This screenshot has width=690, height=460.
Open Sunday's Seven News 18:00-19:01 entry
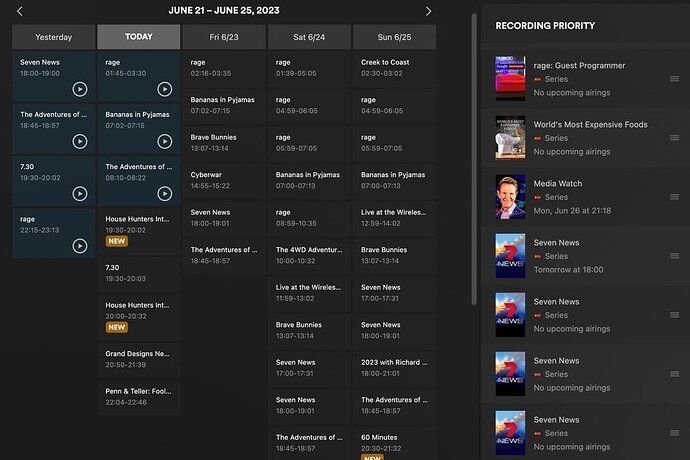click(394, 331)
